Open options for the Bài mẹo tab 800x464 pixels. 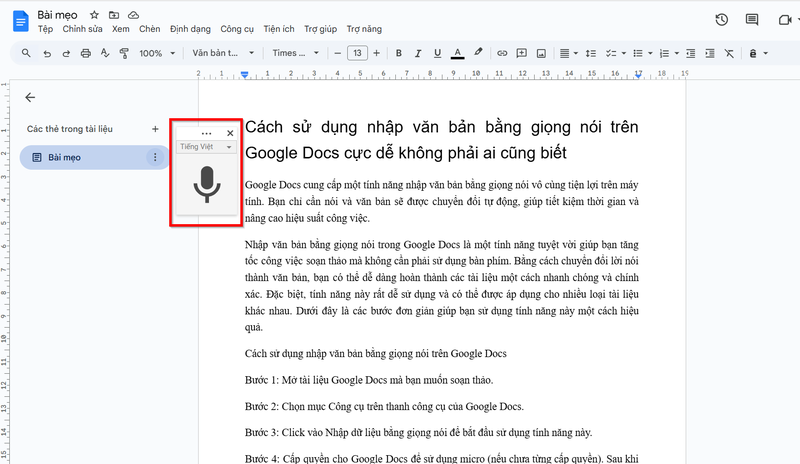[155, 157]
